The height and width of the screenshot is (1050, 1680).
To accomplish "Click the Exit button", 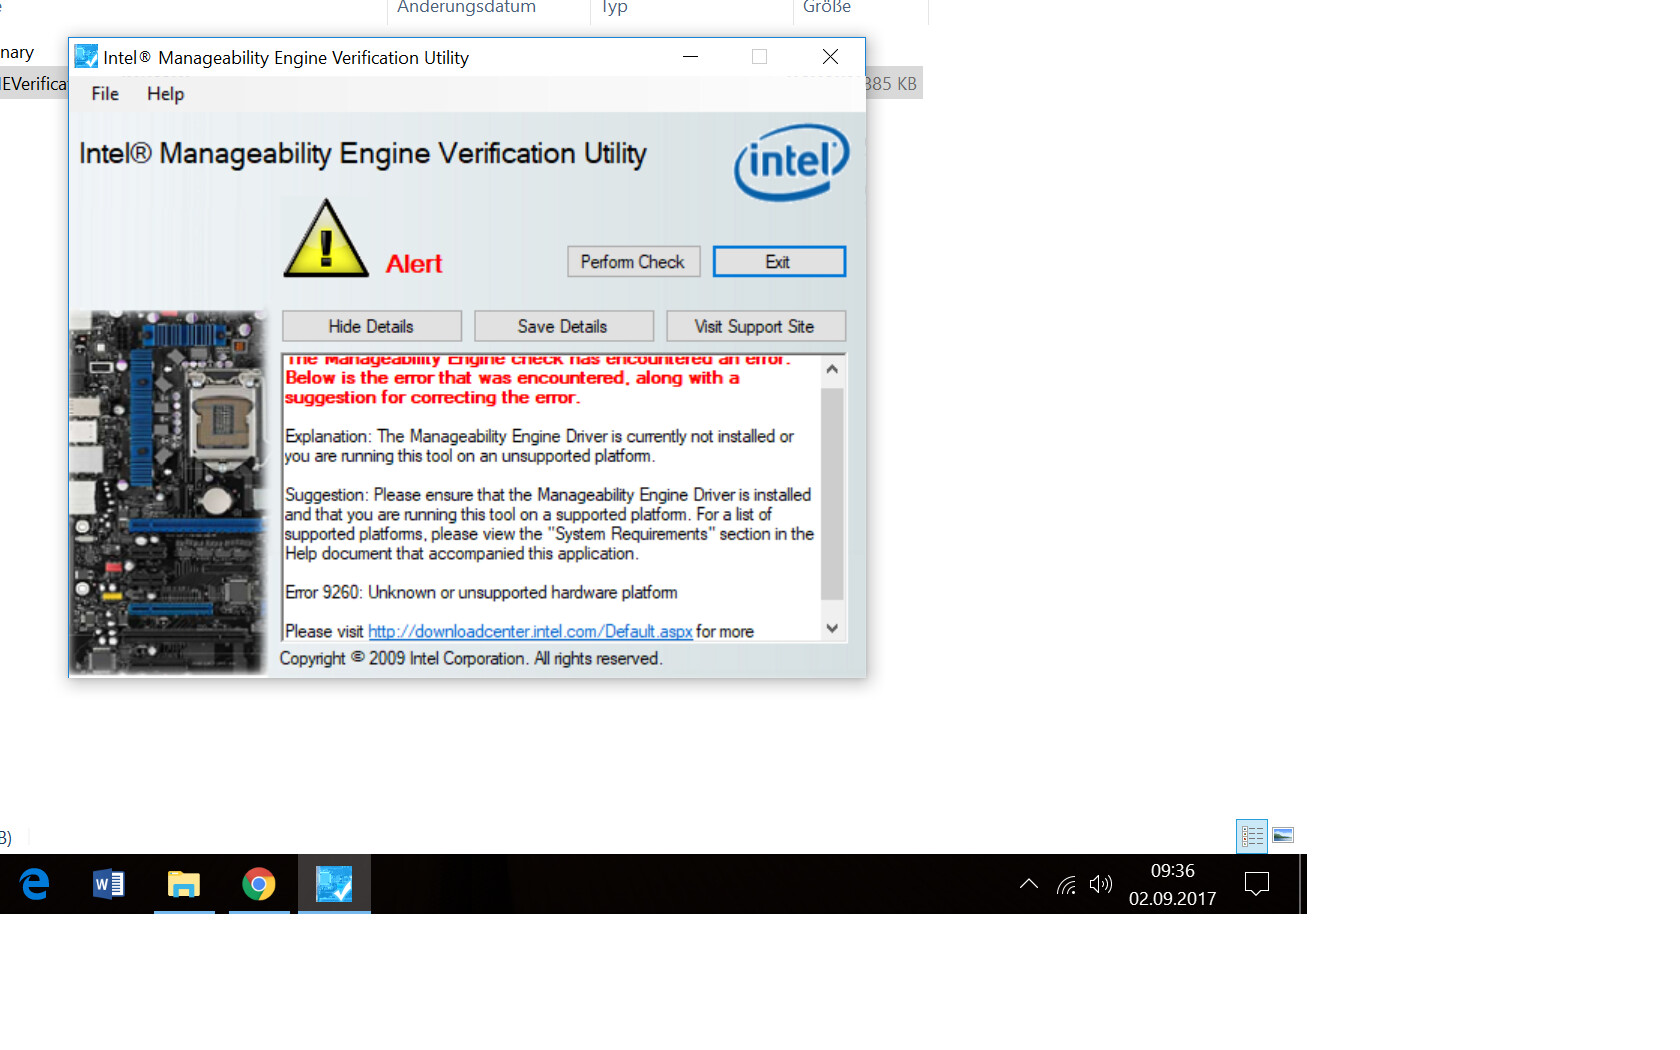I will tap(779, 262).
